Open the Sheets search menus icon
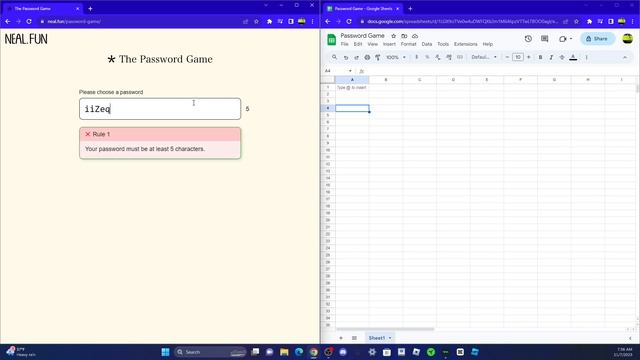The image size is (640, 360). (x=335, y=57)
